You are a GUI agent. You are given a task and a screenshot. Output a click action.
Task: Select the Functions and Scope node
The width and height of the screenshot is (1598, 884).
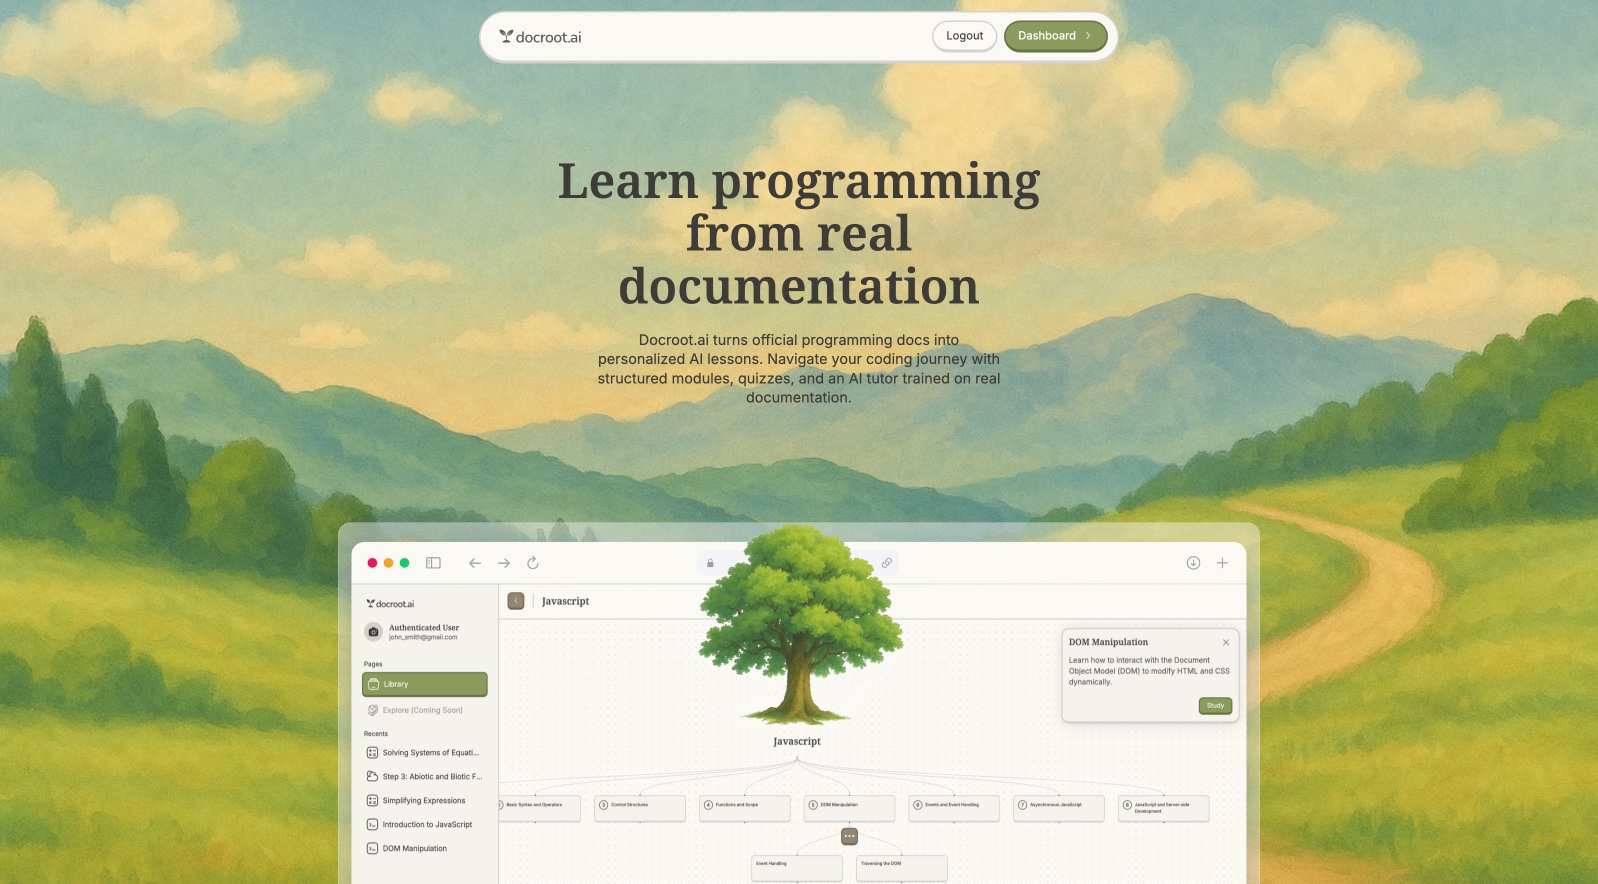point(745,808)
